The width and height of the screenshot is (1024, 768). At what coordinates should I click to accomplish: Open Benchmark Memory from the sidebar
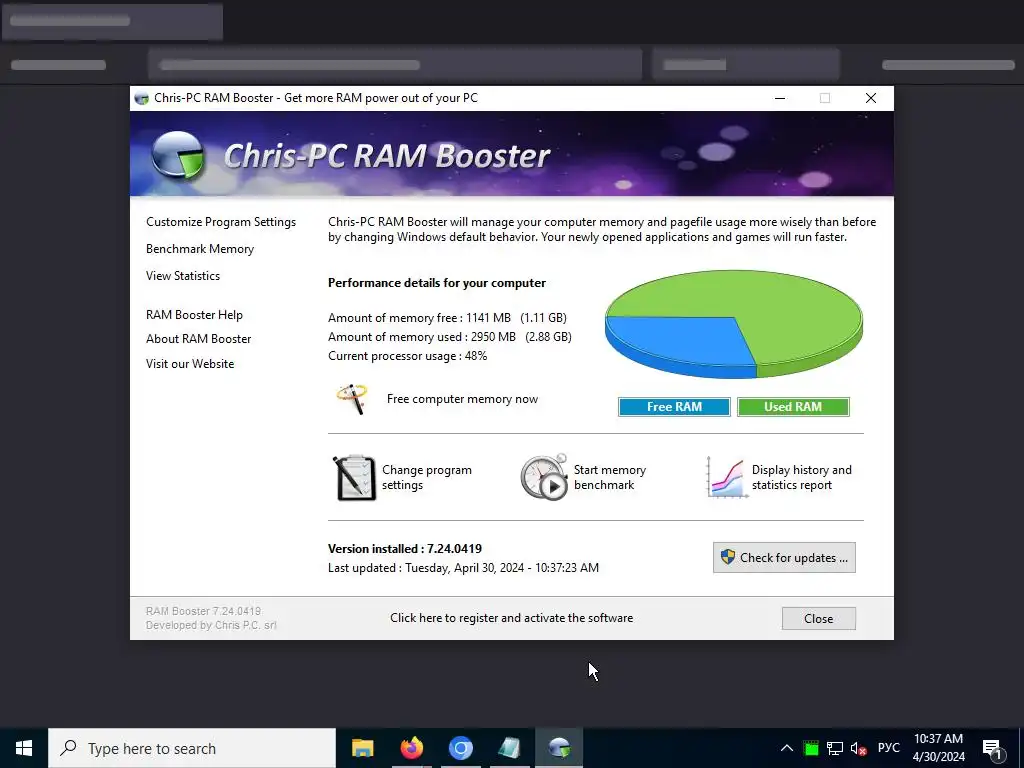pos(200,249)
